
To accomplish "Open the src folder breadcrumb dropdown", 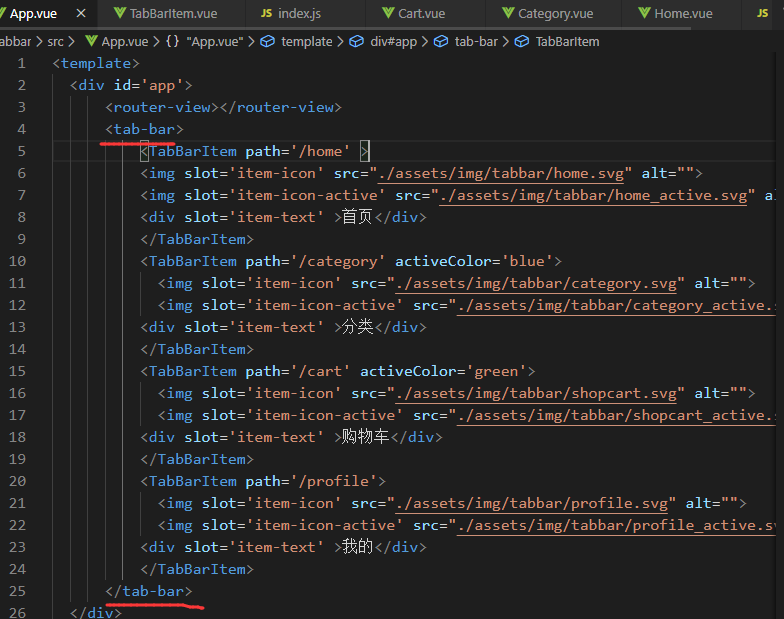I will click(55, 42).
